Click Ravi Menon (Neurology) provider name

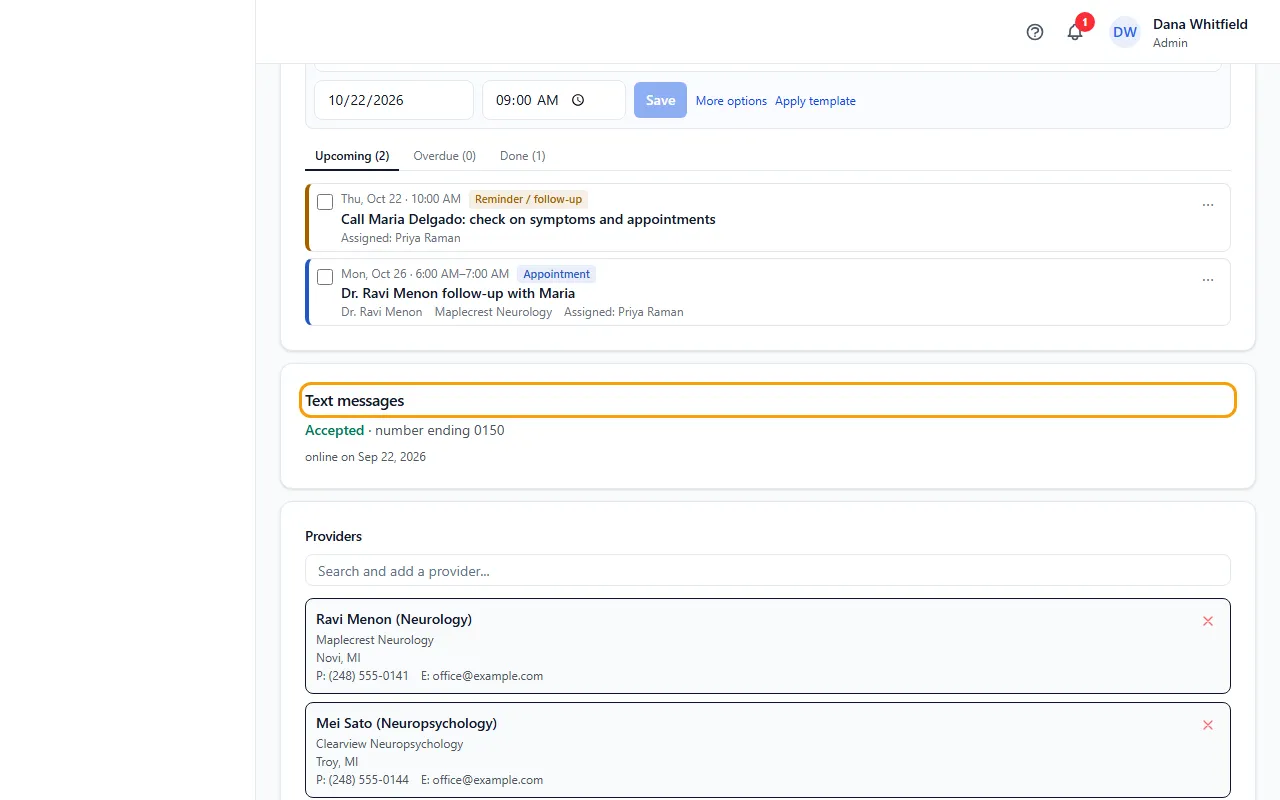394,619
